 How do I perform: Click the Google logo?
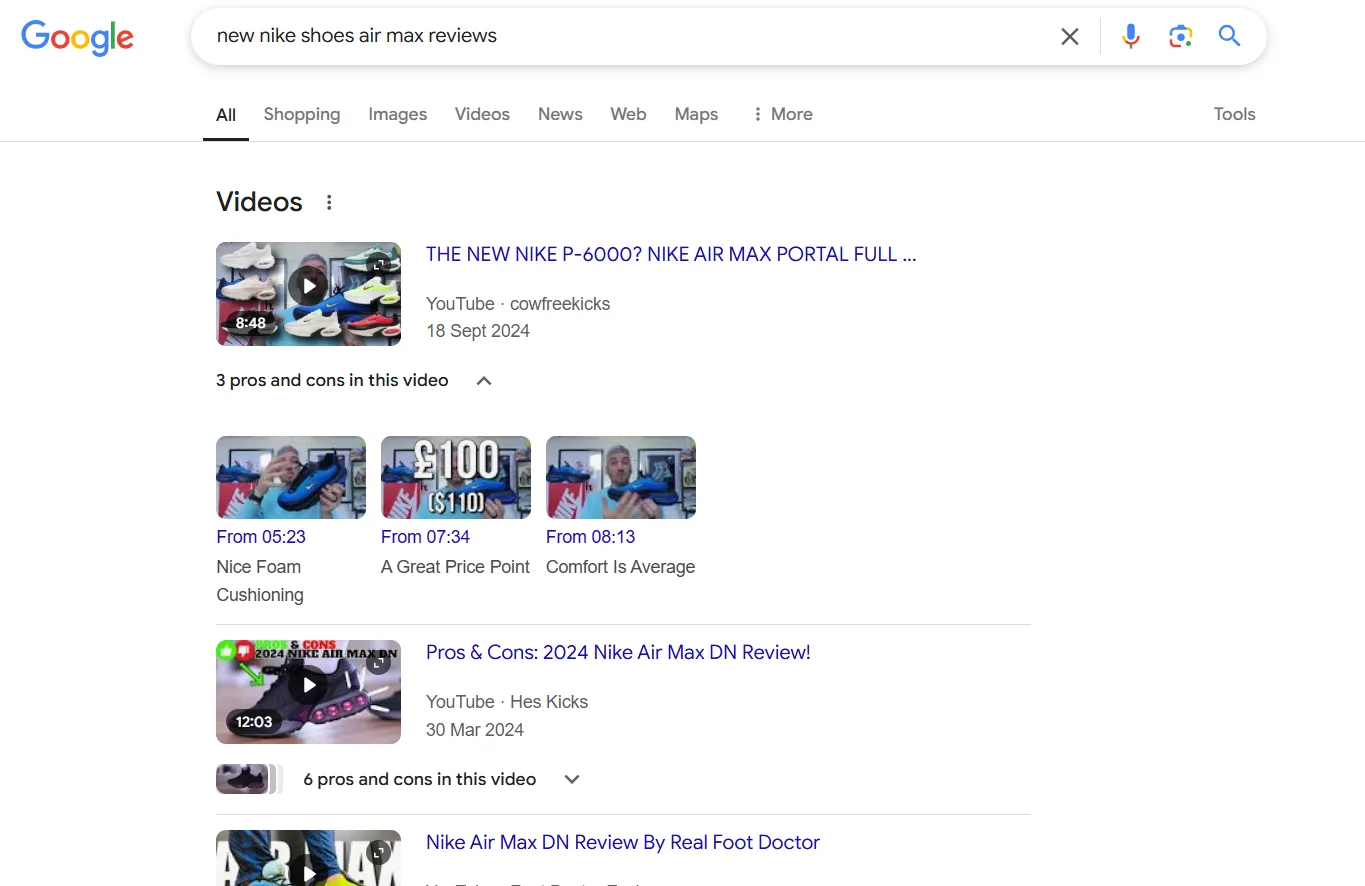click(77, 38)
